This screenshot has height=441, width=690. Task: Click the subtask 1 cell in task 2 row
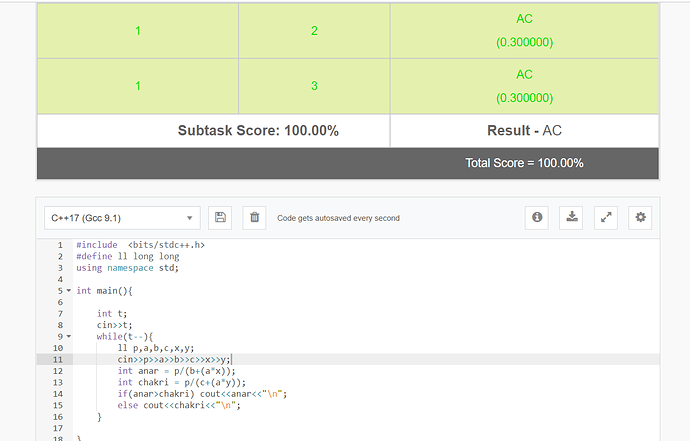[138, 30]
